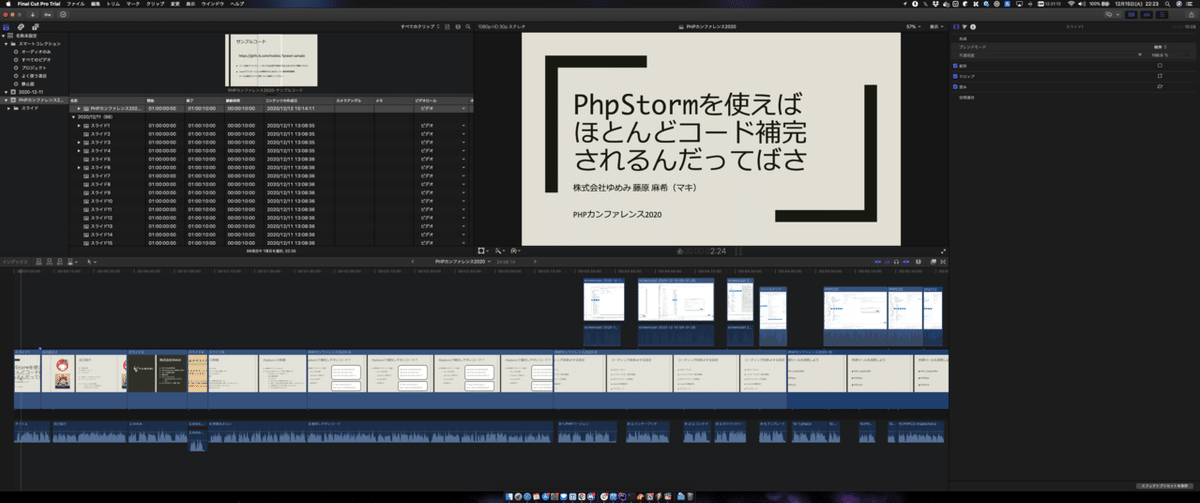This screenshot has height=503, width=1200.
Task: Click the timeline project name PHPカンファレンス2020
Action: point(459,262)
